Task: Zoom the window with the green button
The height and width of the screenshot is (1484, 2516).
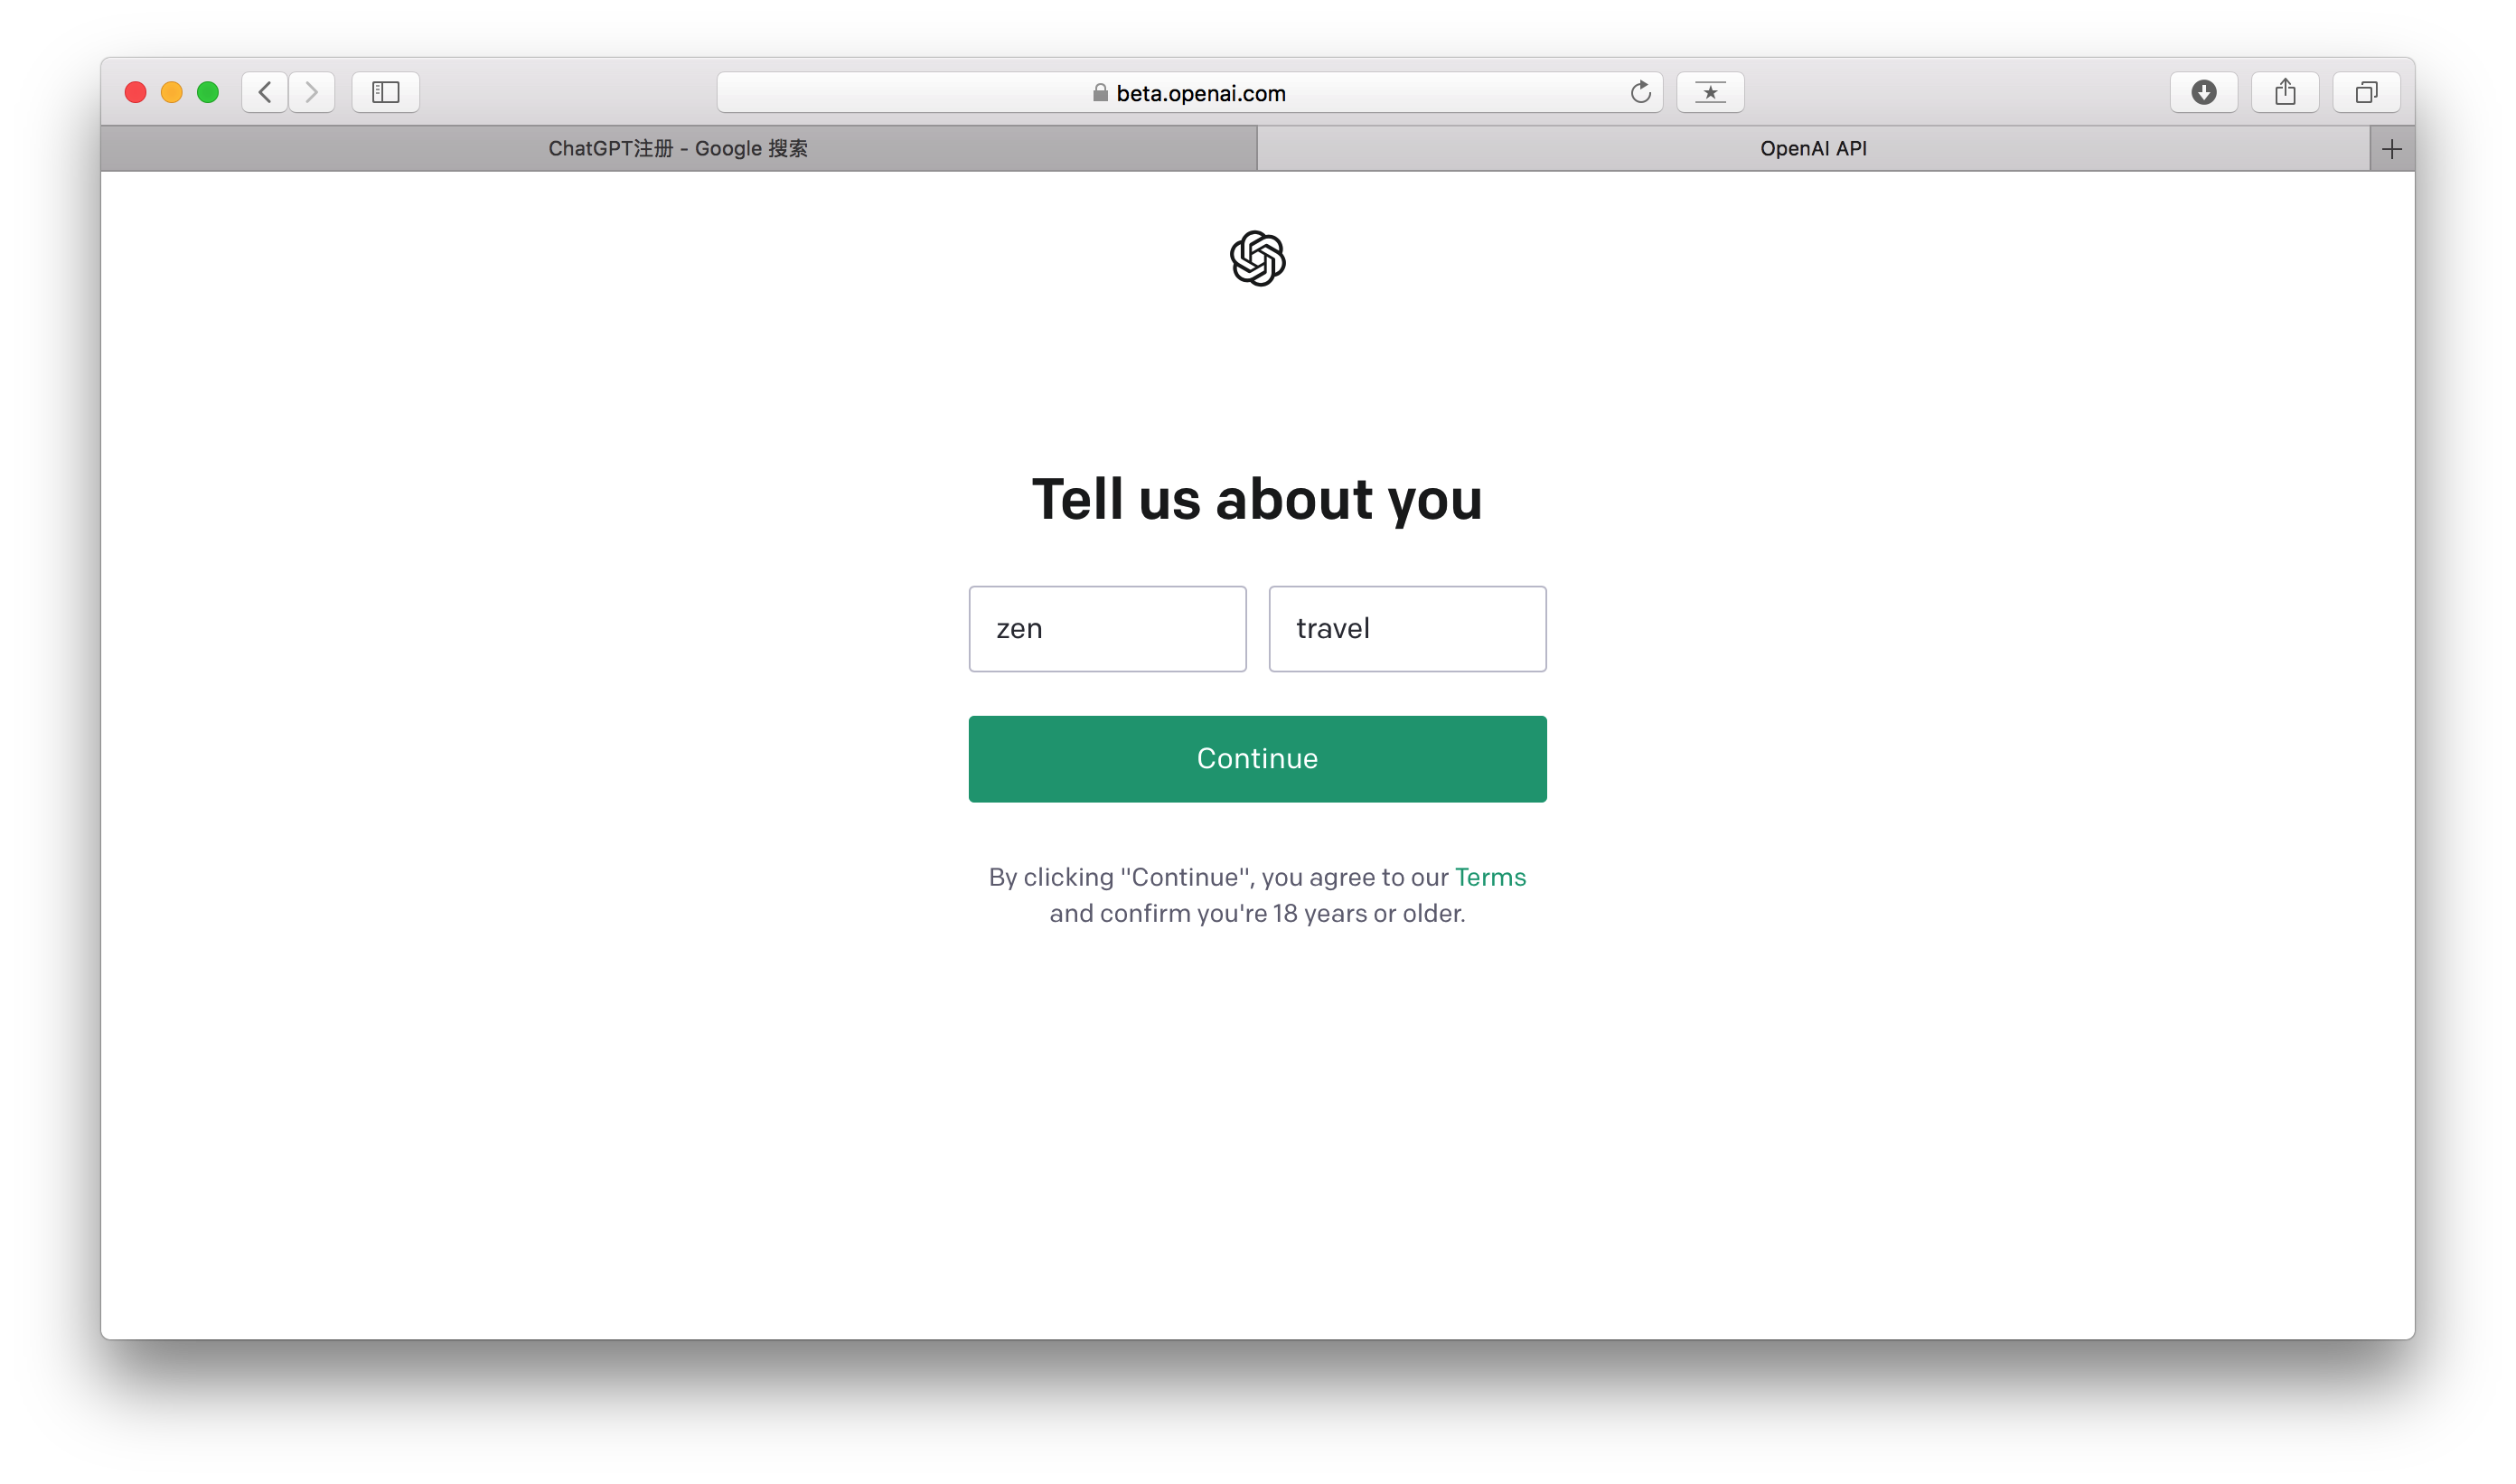Action: tap(208, 92)
